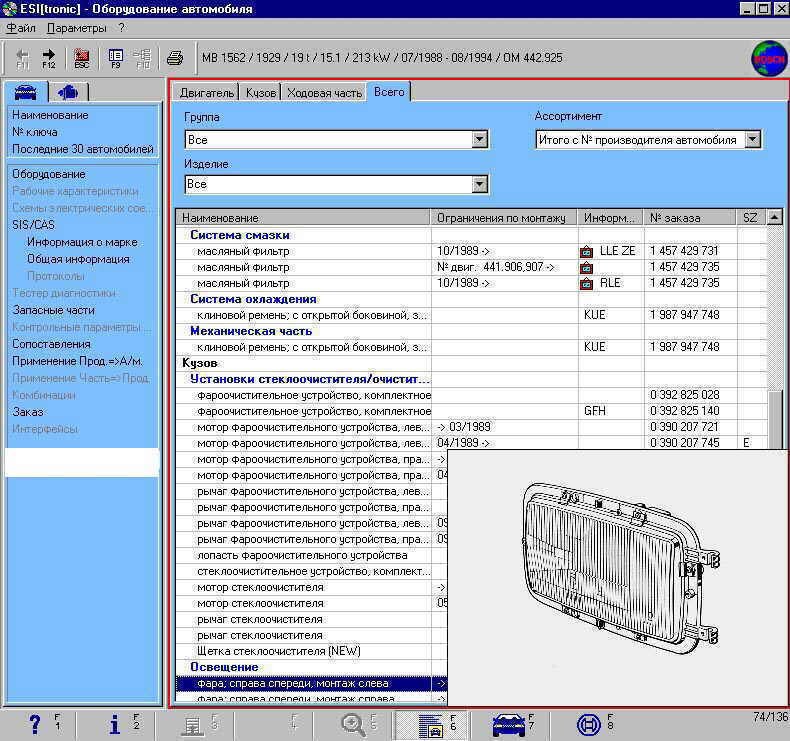Viewport: 790px width, 741px height.
Task: Click the F9 list toolbar icon
Action: point(116,57)
